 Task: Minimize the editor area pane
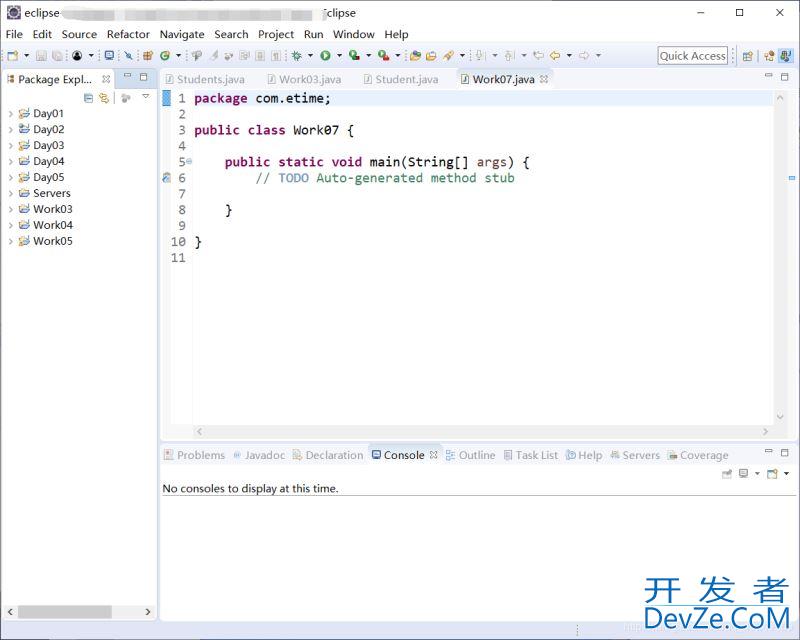pos(768,76)
